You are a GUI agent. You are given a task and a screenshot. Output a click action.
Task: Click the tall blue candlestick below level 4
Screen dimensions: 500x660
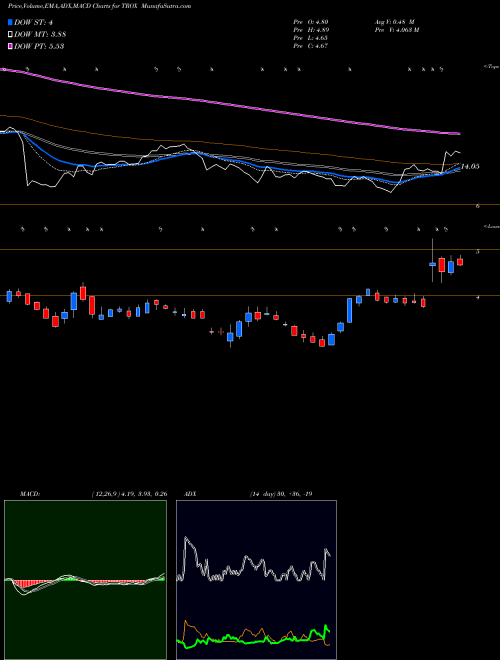tap(349, 310)
